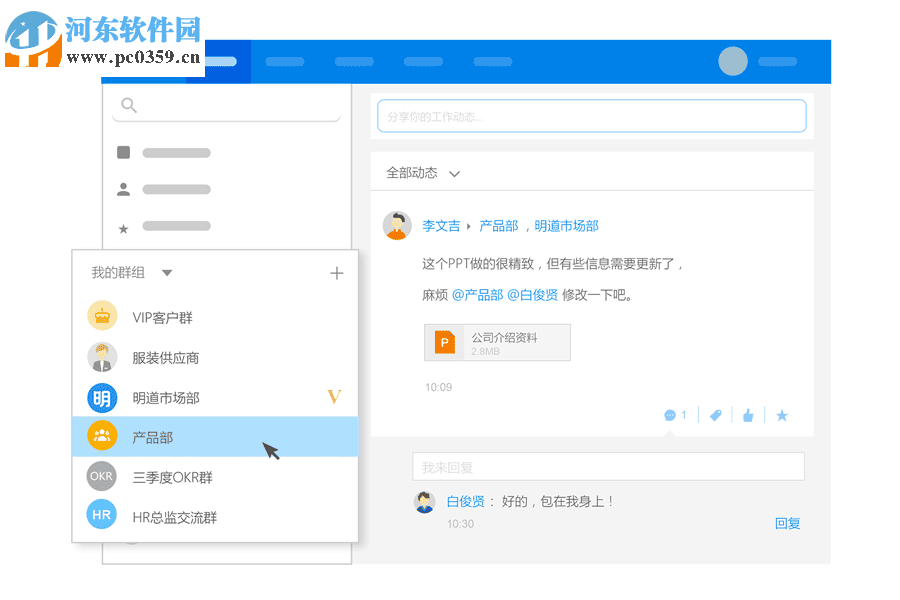Open comments via the speech bubble icon
This screenshot has width=900, height=600.
pyautogui.click(x=667, y=414)
